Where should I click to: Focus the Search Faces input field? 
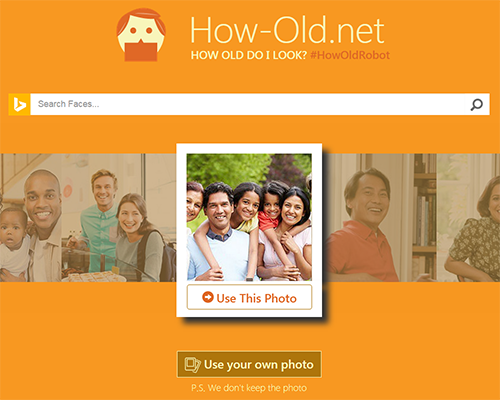click(x=247, y=104)
